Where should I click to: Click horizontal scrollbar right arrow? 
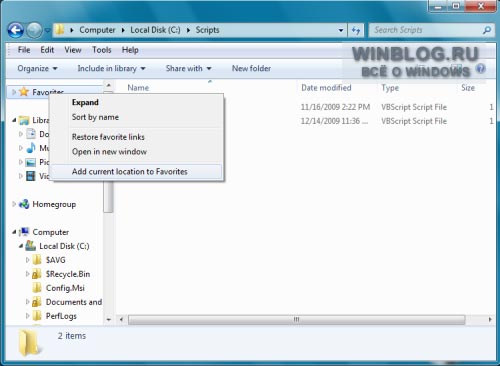click(x=490, y=319)
